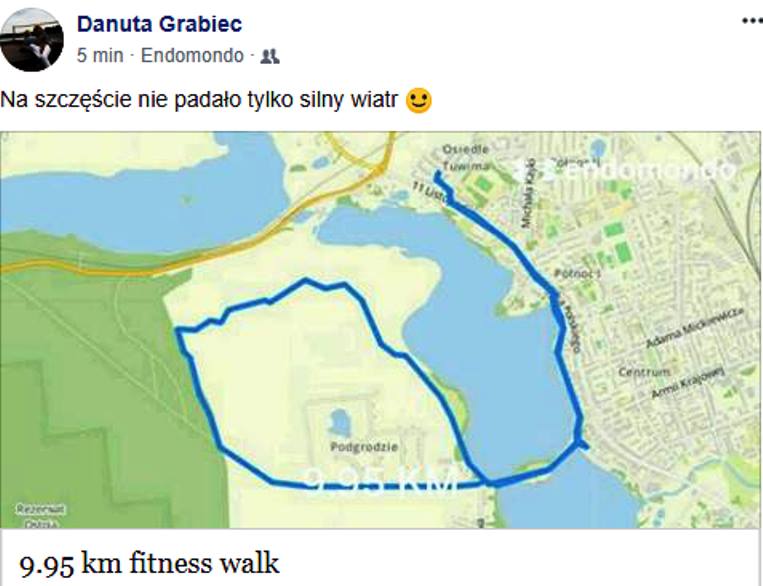Click the smiley emoji in the post
This screenshot has height=586, width=763.
pos(418,101)
